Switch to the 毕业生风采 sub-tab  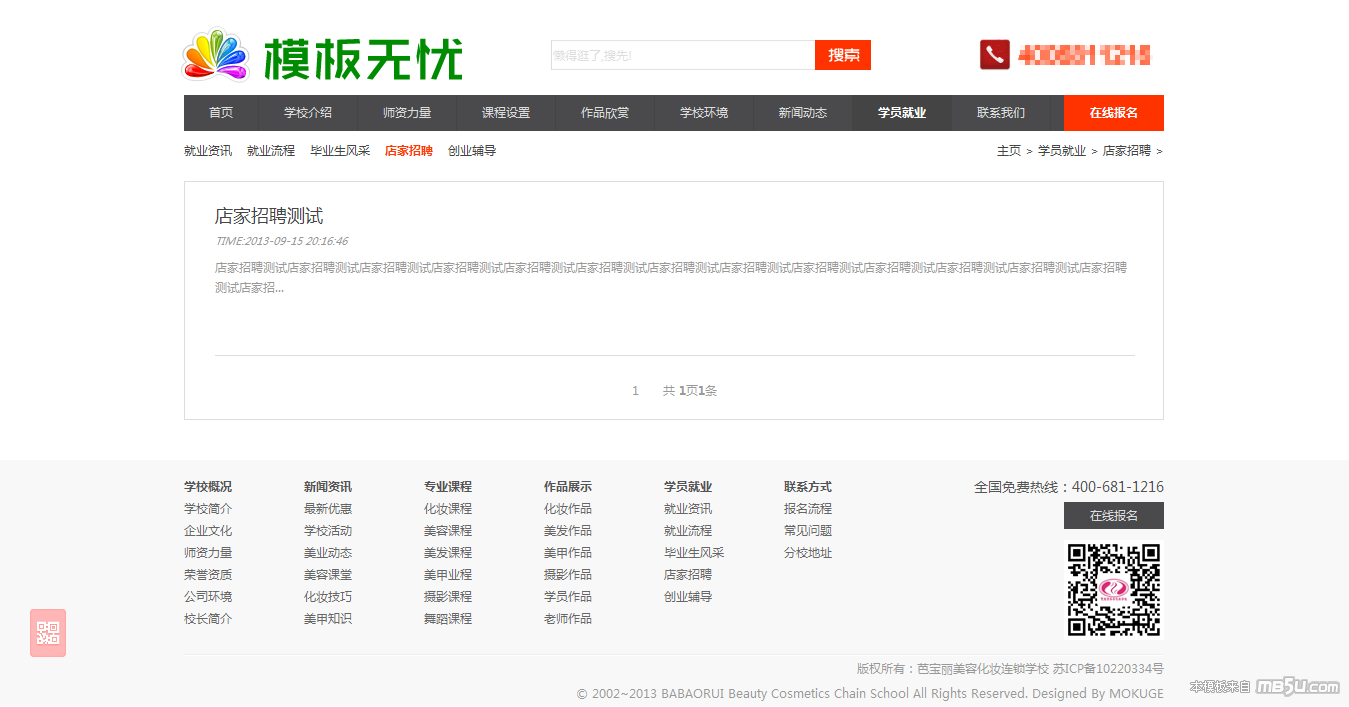[340, 151]
